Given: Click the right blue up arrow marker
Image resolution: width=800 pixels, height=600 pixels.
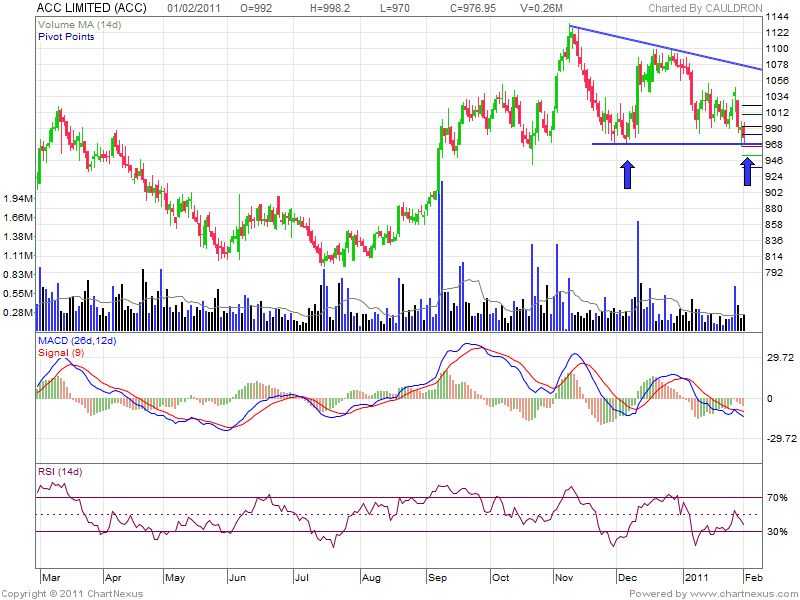Looking at the screenshot, I should point(747,171).
